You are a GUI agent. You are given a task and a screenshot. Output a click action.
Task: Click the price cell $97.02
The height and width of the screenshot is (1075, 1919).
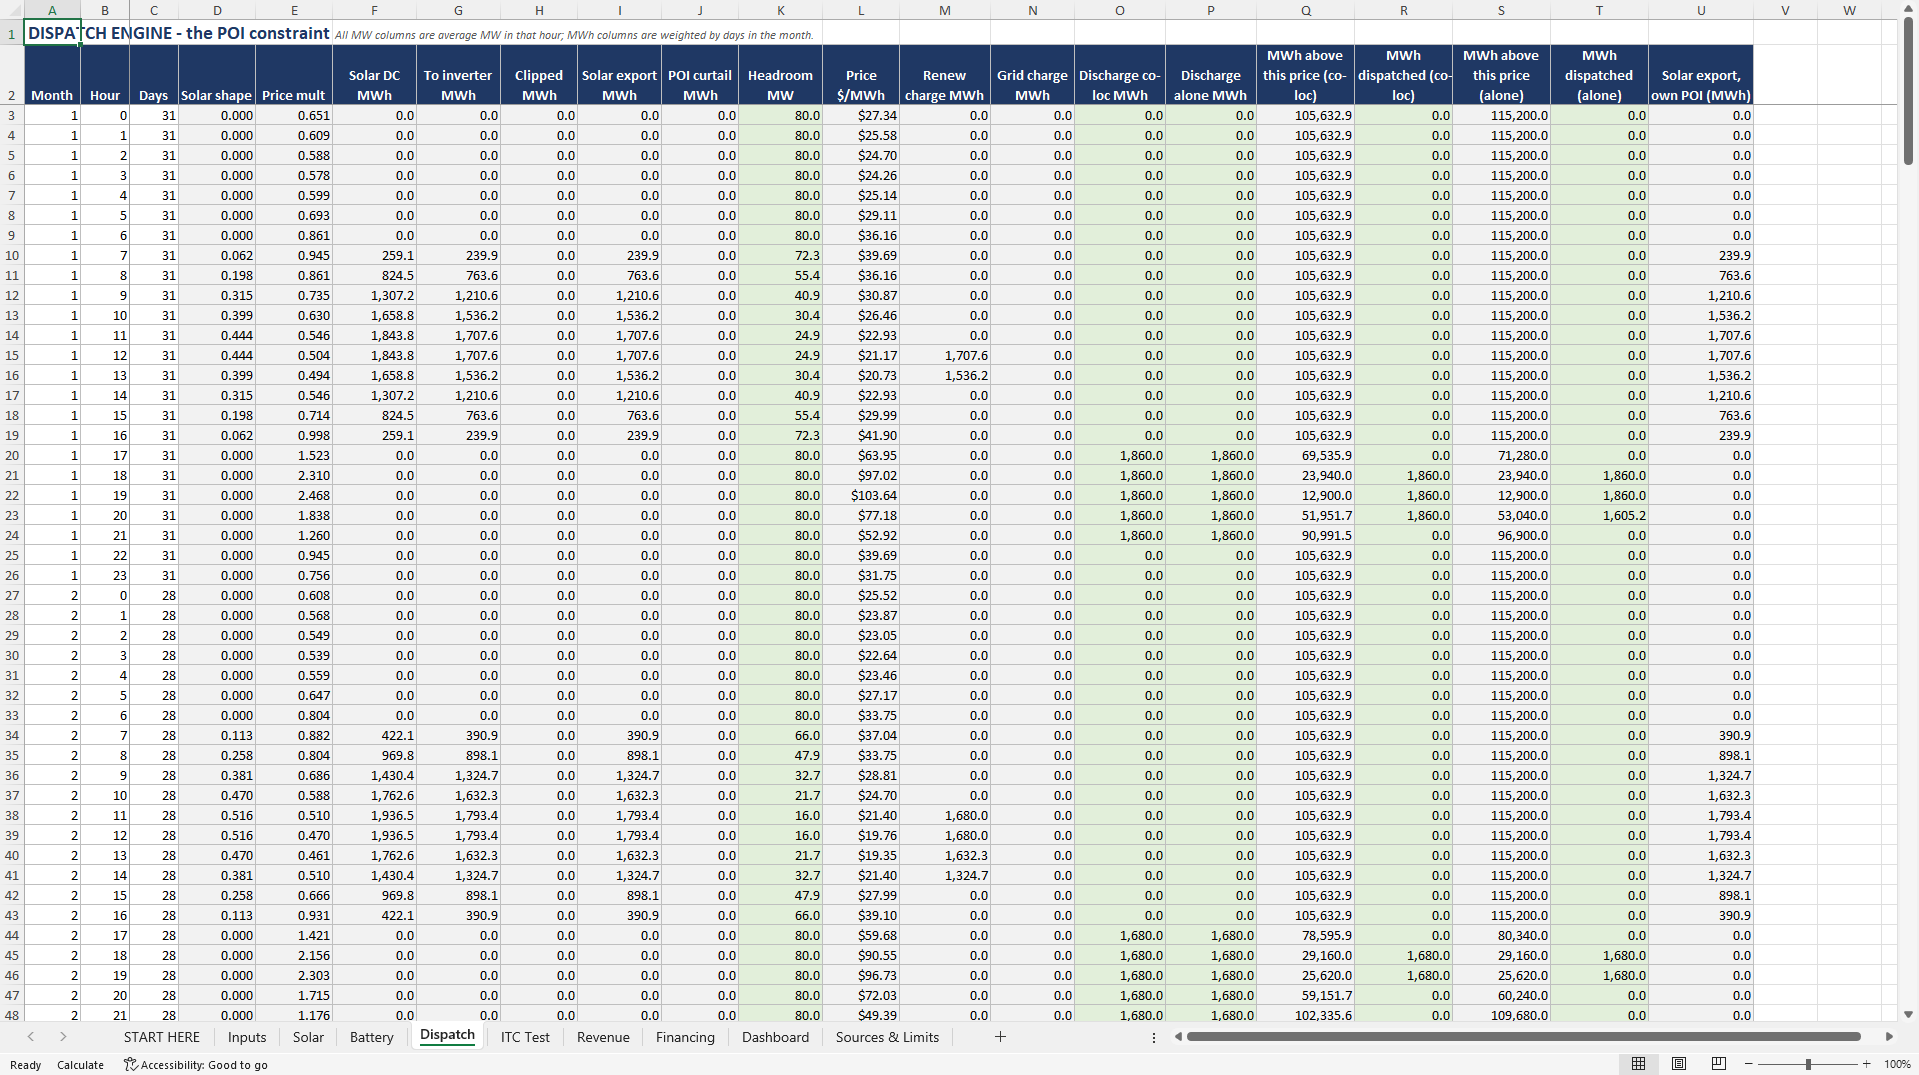point(861,475)
